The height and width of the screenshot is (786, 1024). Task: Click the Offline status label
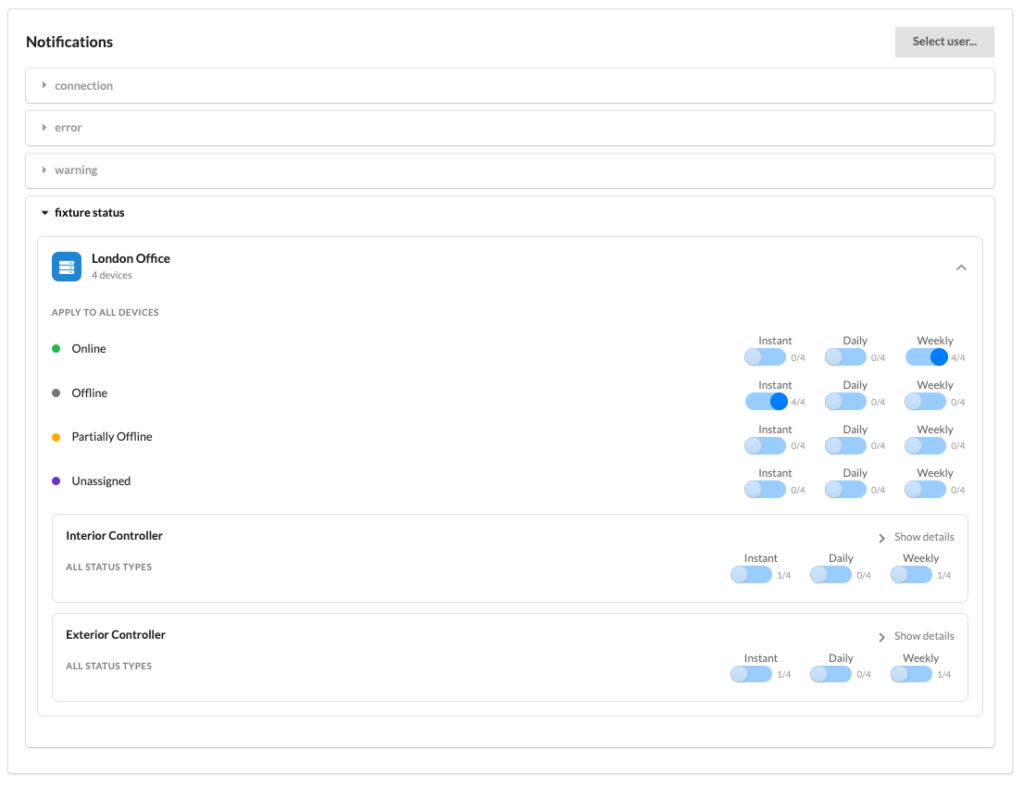[89, 393]
